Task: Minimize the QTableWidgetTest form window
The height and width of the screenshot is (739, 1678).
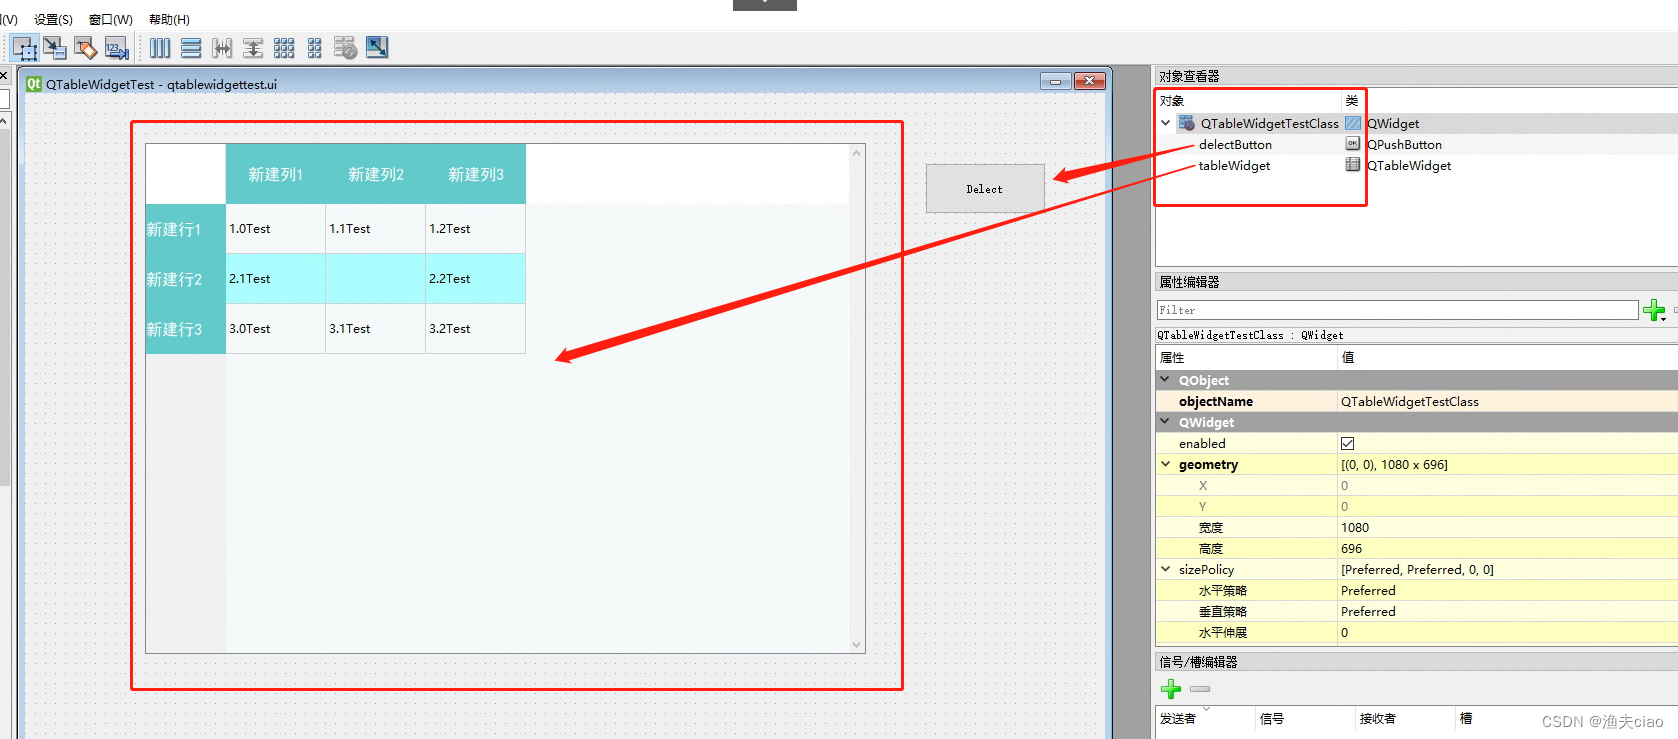Action: [1055, 81]
